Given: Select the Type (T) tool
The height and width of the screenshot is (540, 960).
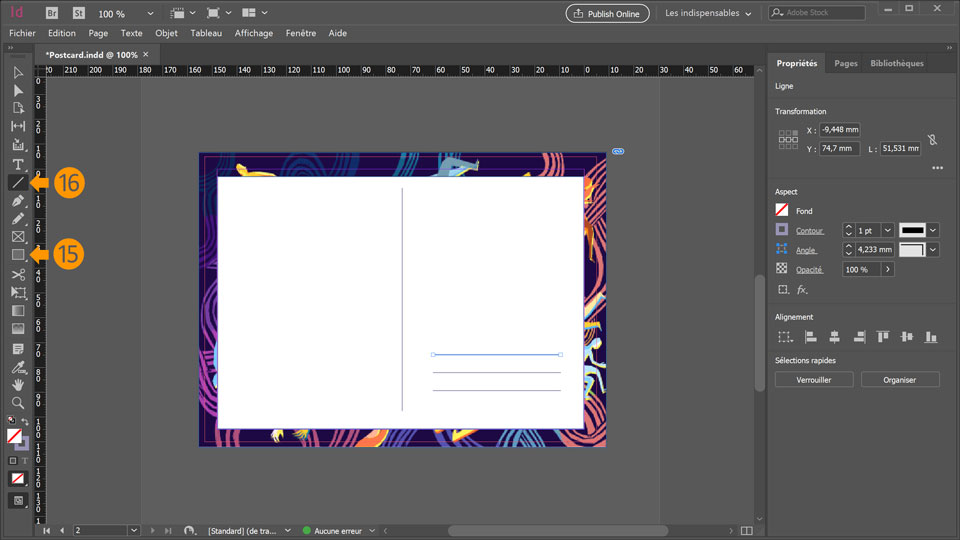Looking at the screenshot, I should (x=18, y=164).
